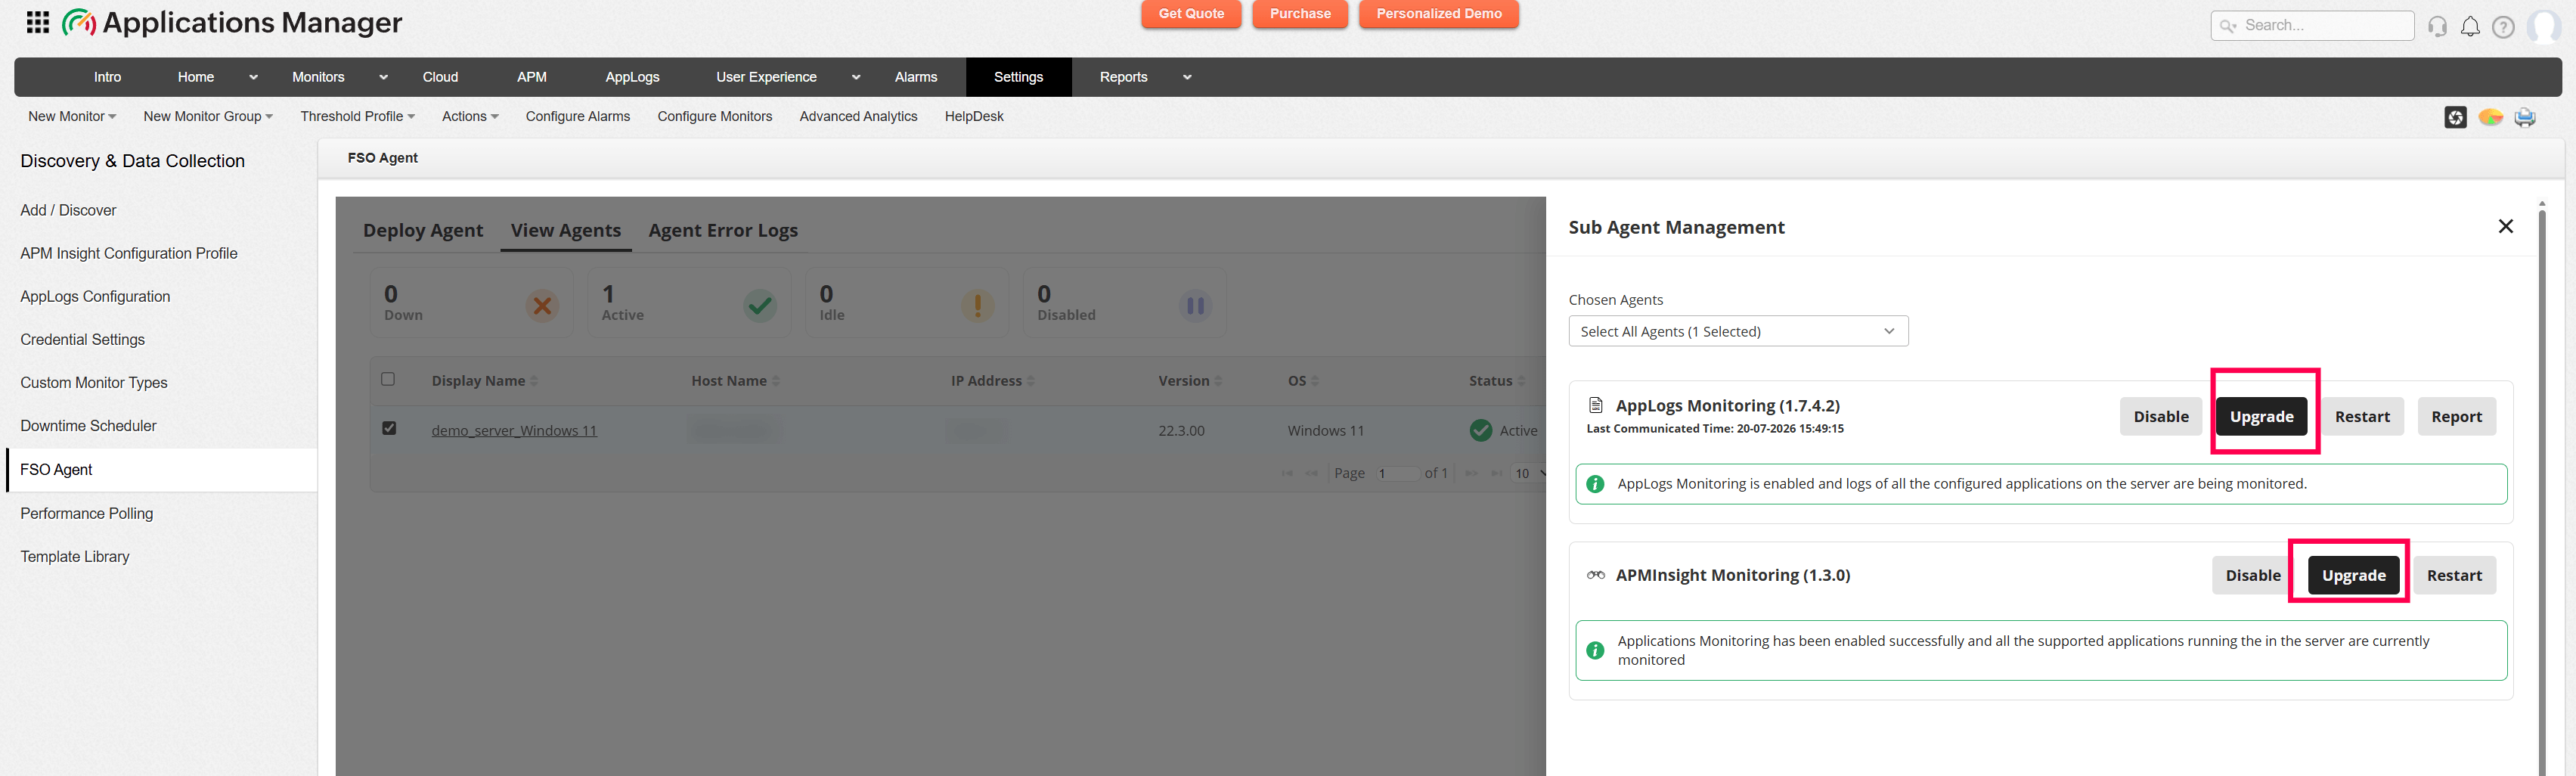Click the info icon in AppLogs status message
This screenshot has width=2576, height=776.
(x=1595, y=484)
